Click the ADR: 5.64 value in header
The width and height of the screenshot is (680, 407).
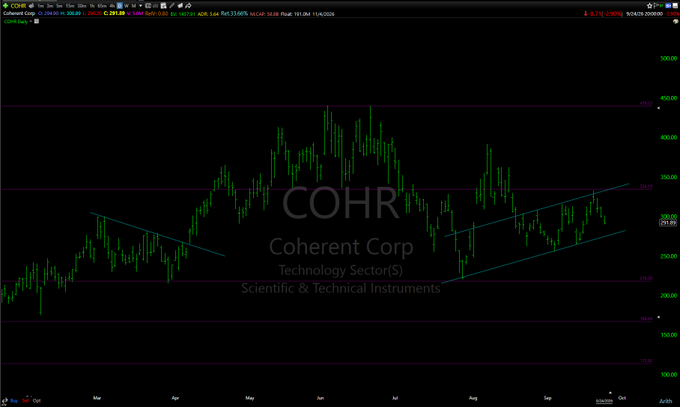(208, 14)
